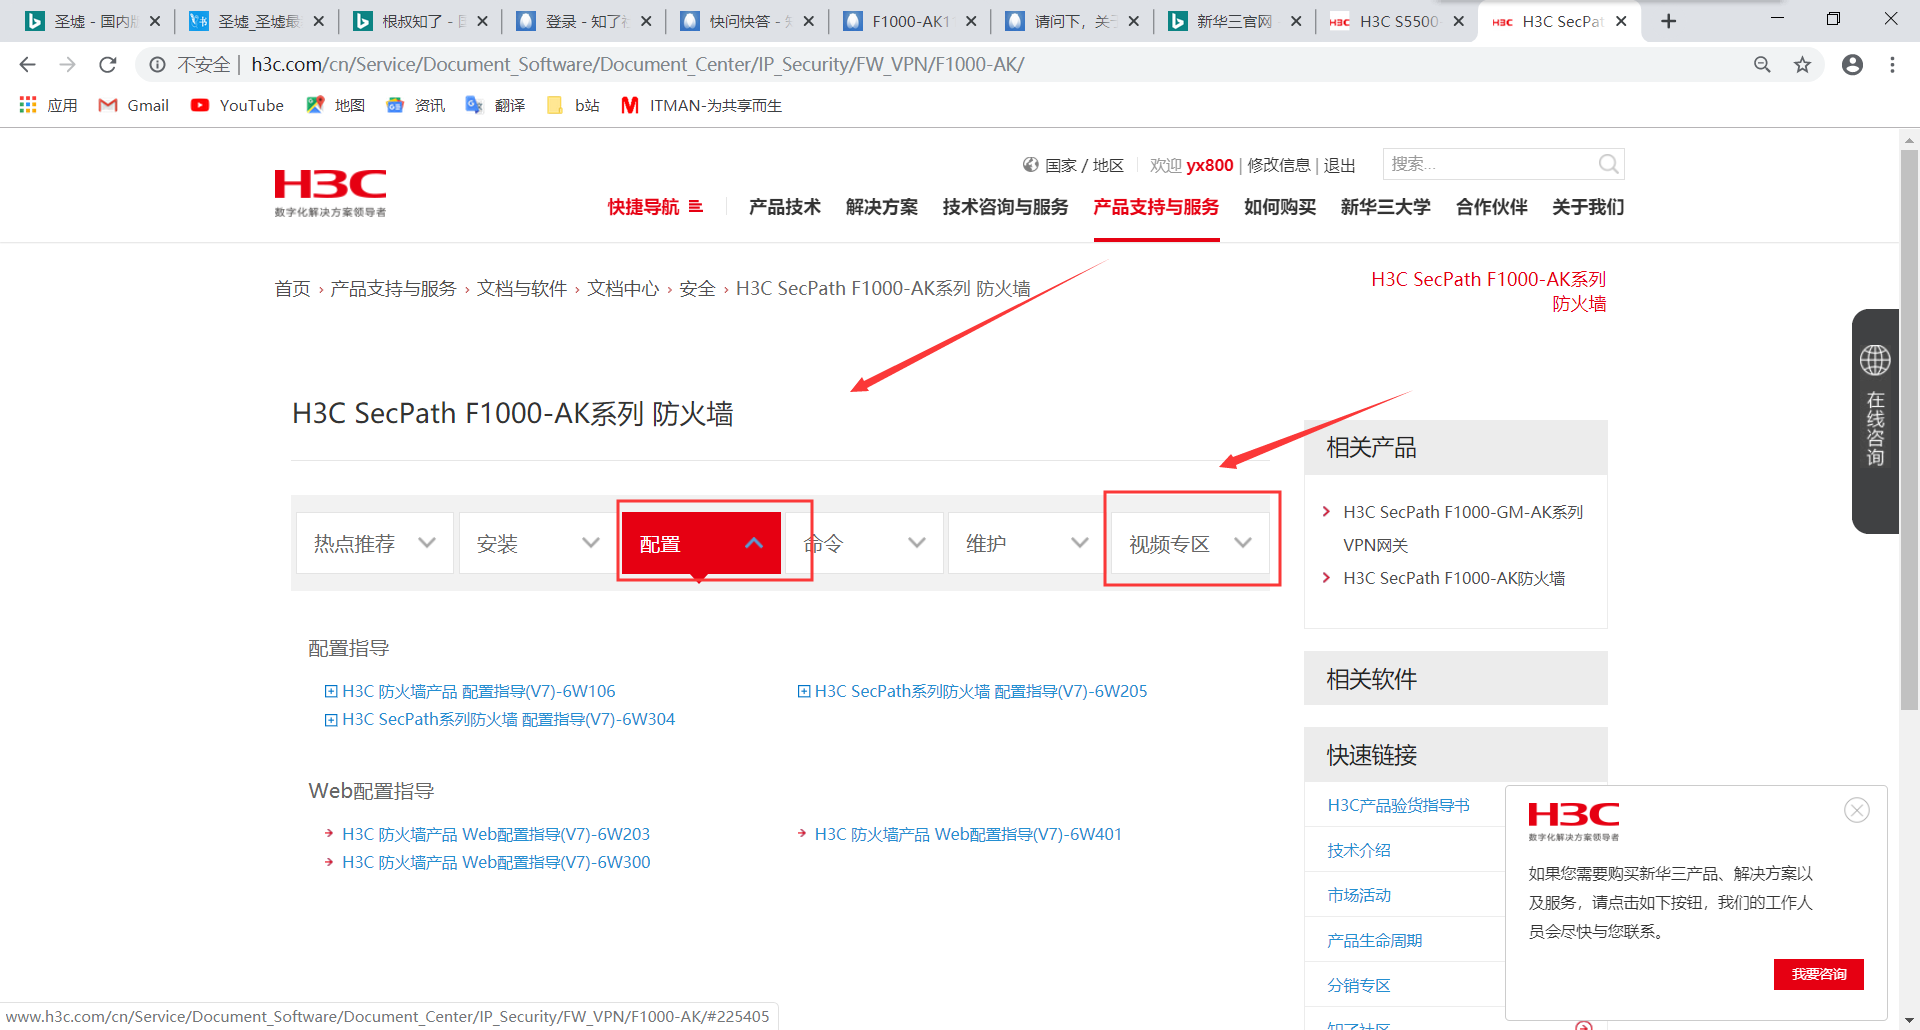The height and width of the screenshot is (1030, 1920).
Task: Open the ITMAN-为共享而生 bookmark
Action: click(702, 105)
